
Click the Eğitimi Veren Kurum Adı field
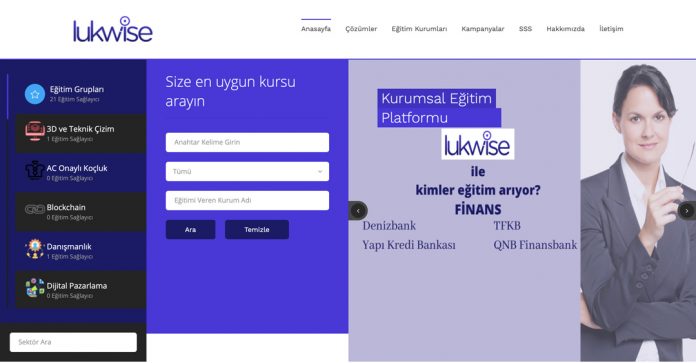point(247,201)
